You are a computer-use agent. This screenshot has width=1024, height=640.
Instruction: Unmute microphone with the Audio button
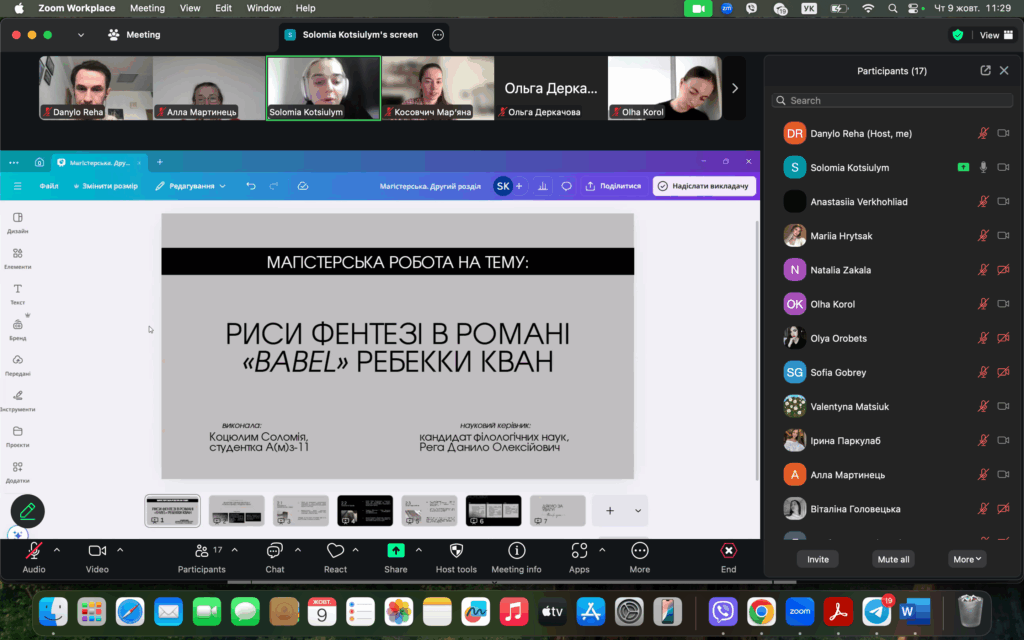(x=33, y=551)
